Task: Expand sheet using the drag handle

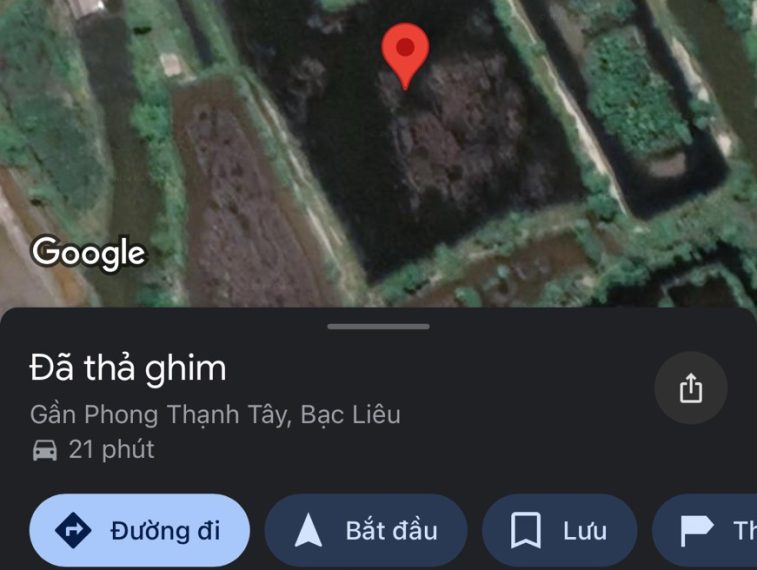Action: 378,327
